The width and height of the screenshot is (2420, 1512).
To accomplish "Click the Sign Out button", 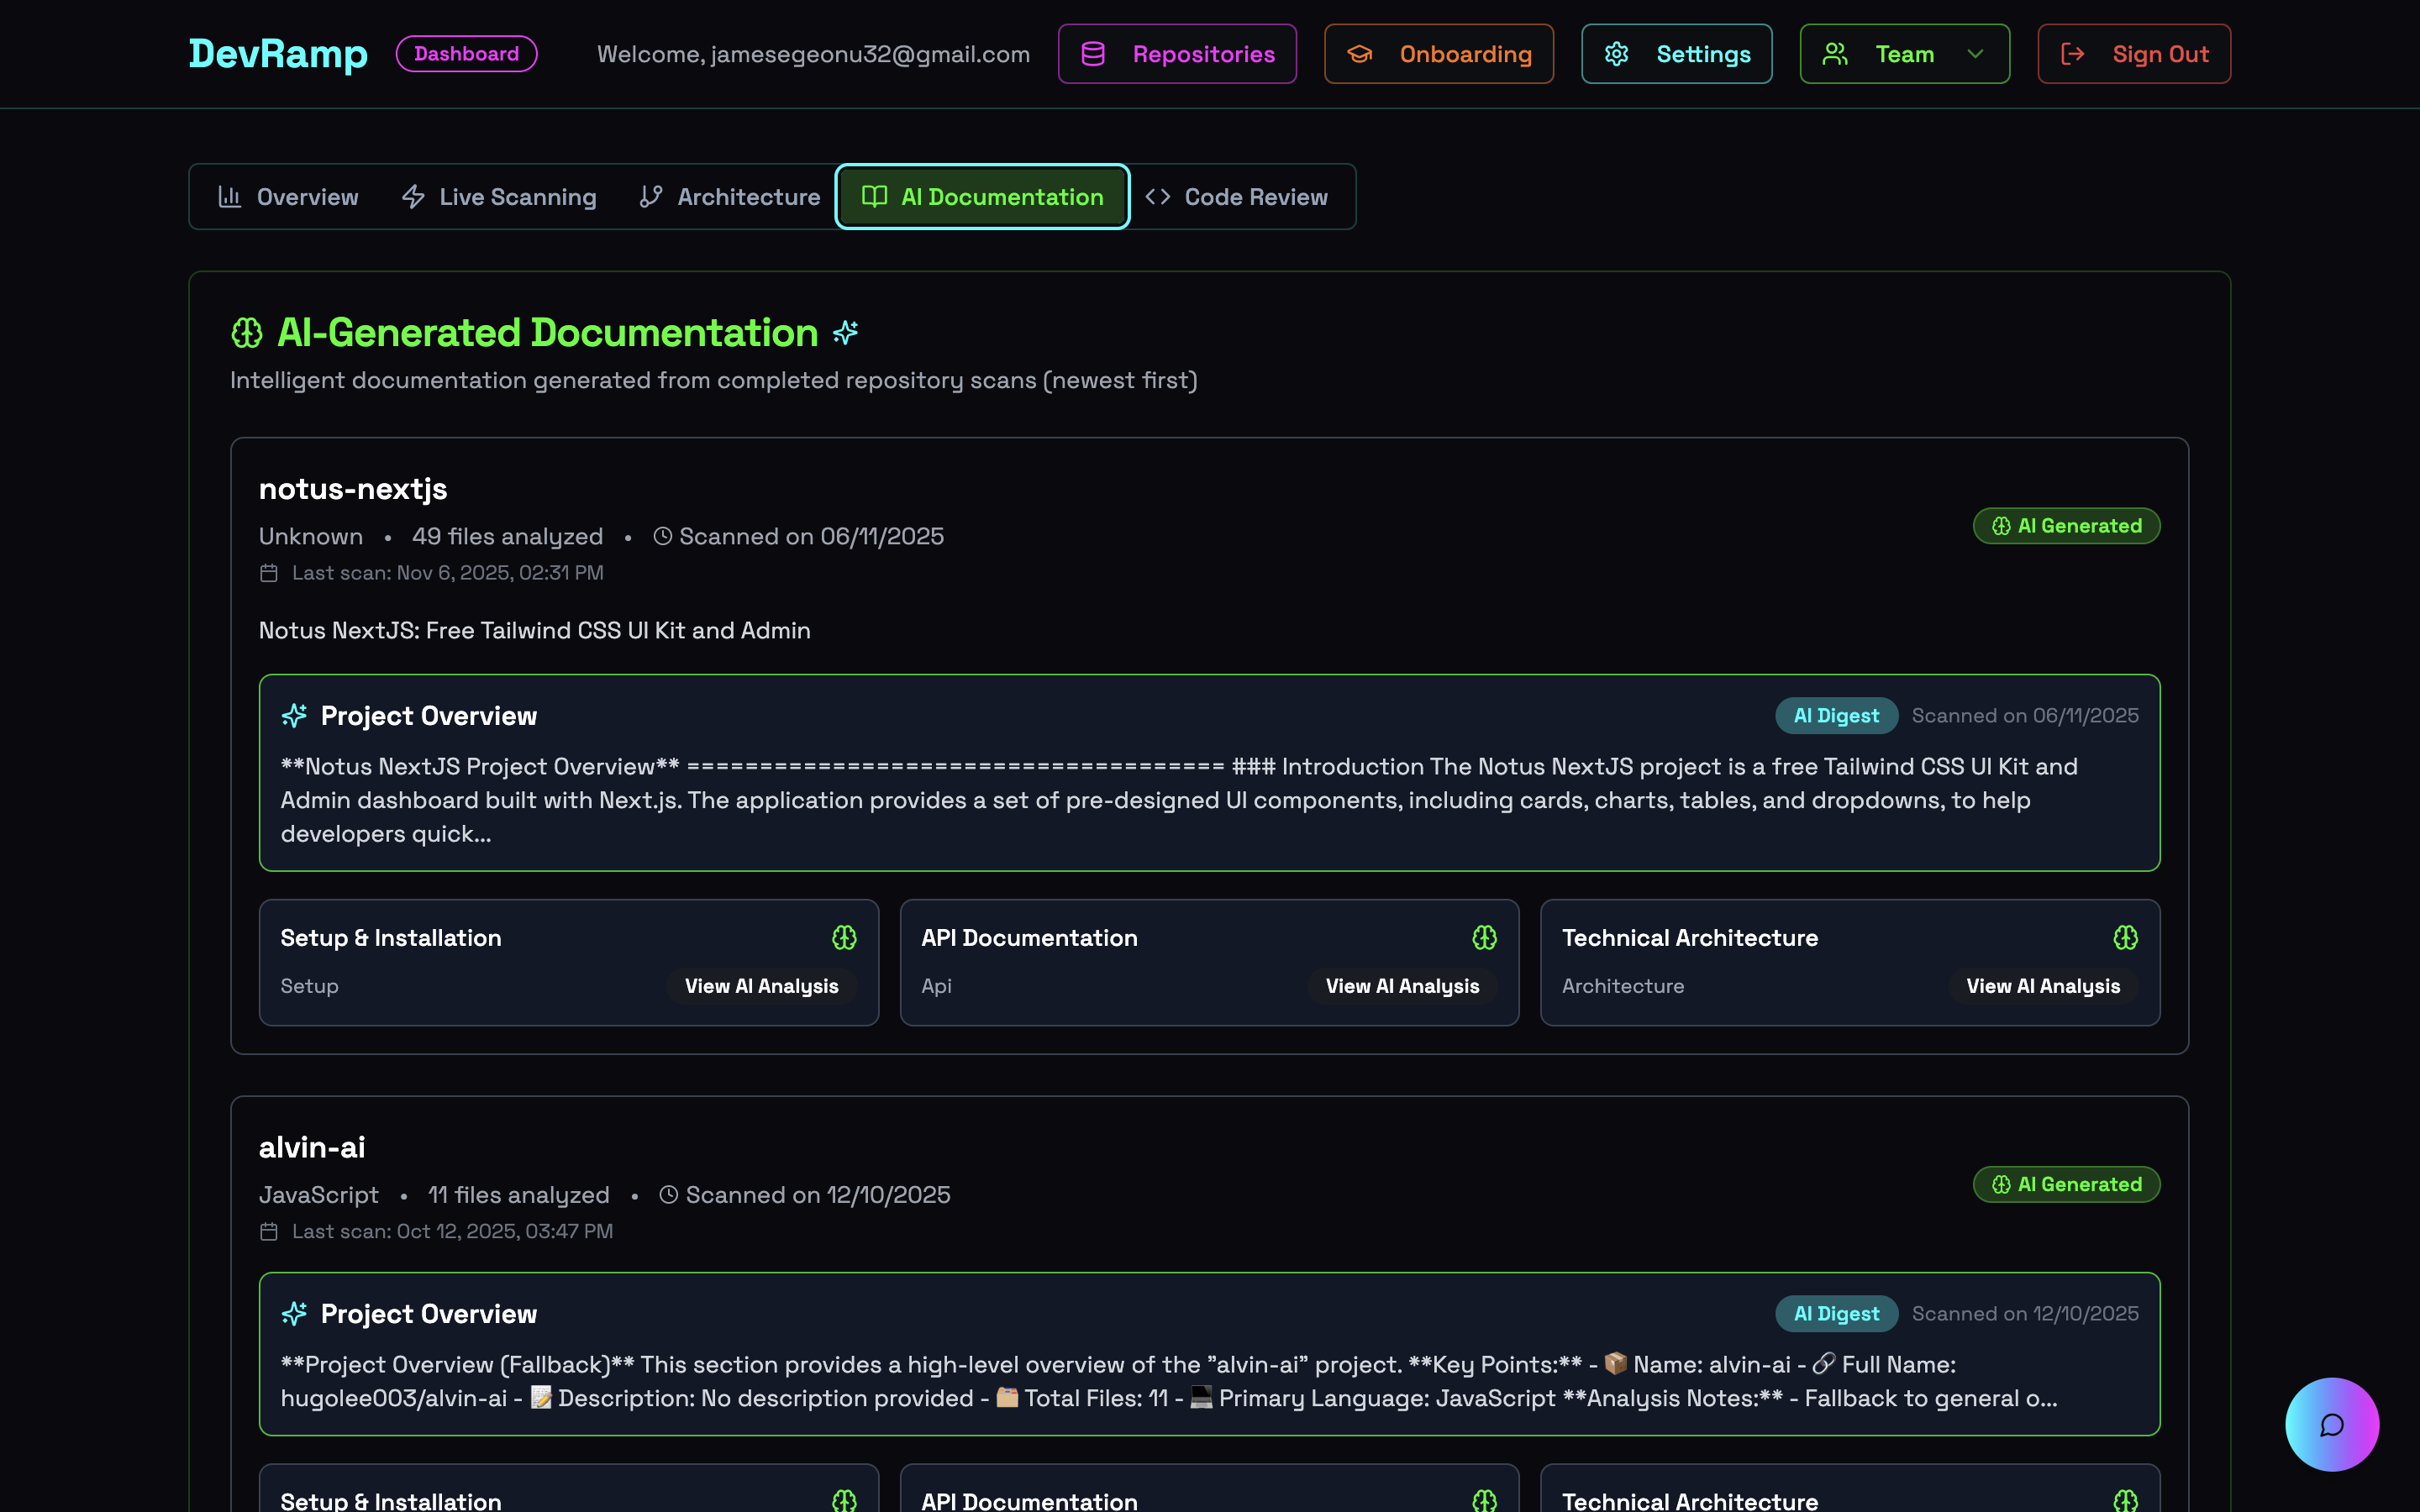I will 2133,54.
